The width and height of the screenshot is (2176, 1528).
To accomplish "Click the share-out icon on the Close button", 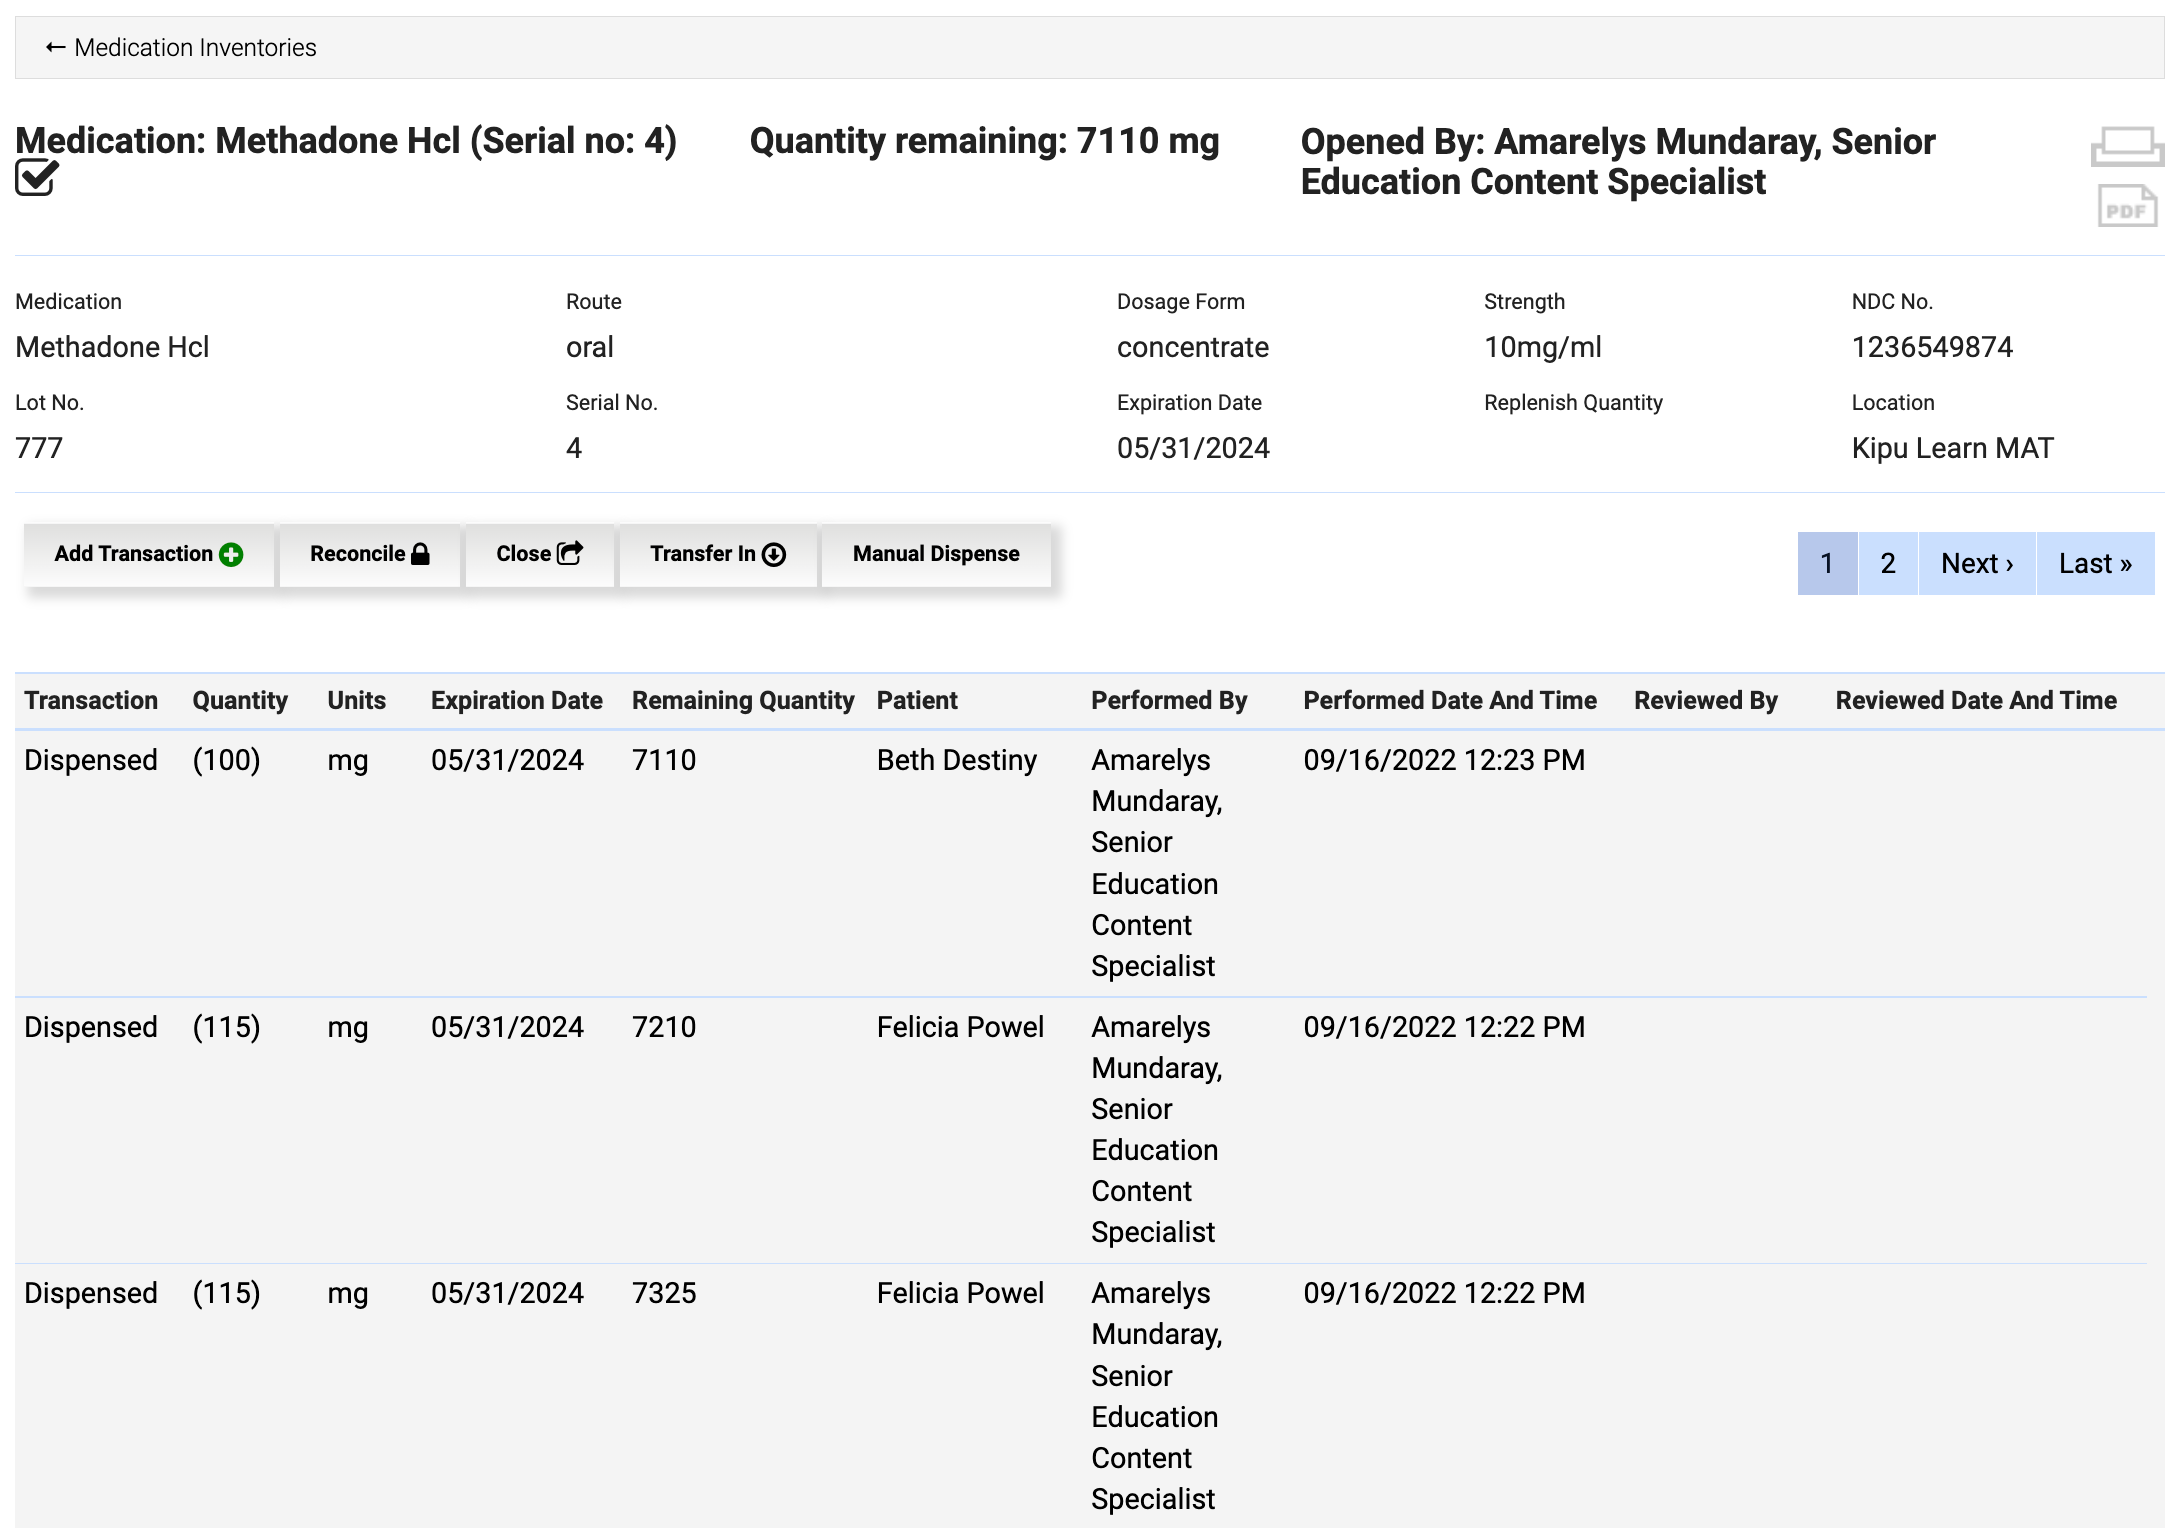I will pos(570,553).
